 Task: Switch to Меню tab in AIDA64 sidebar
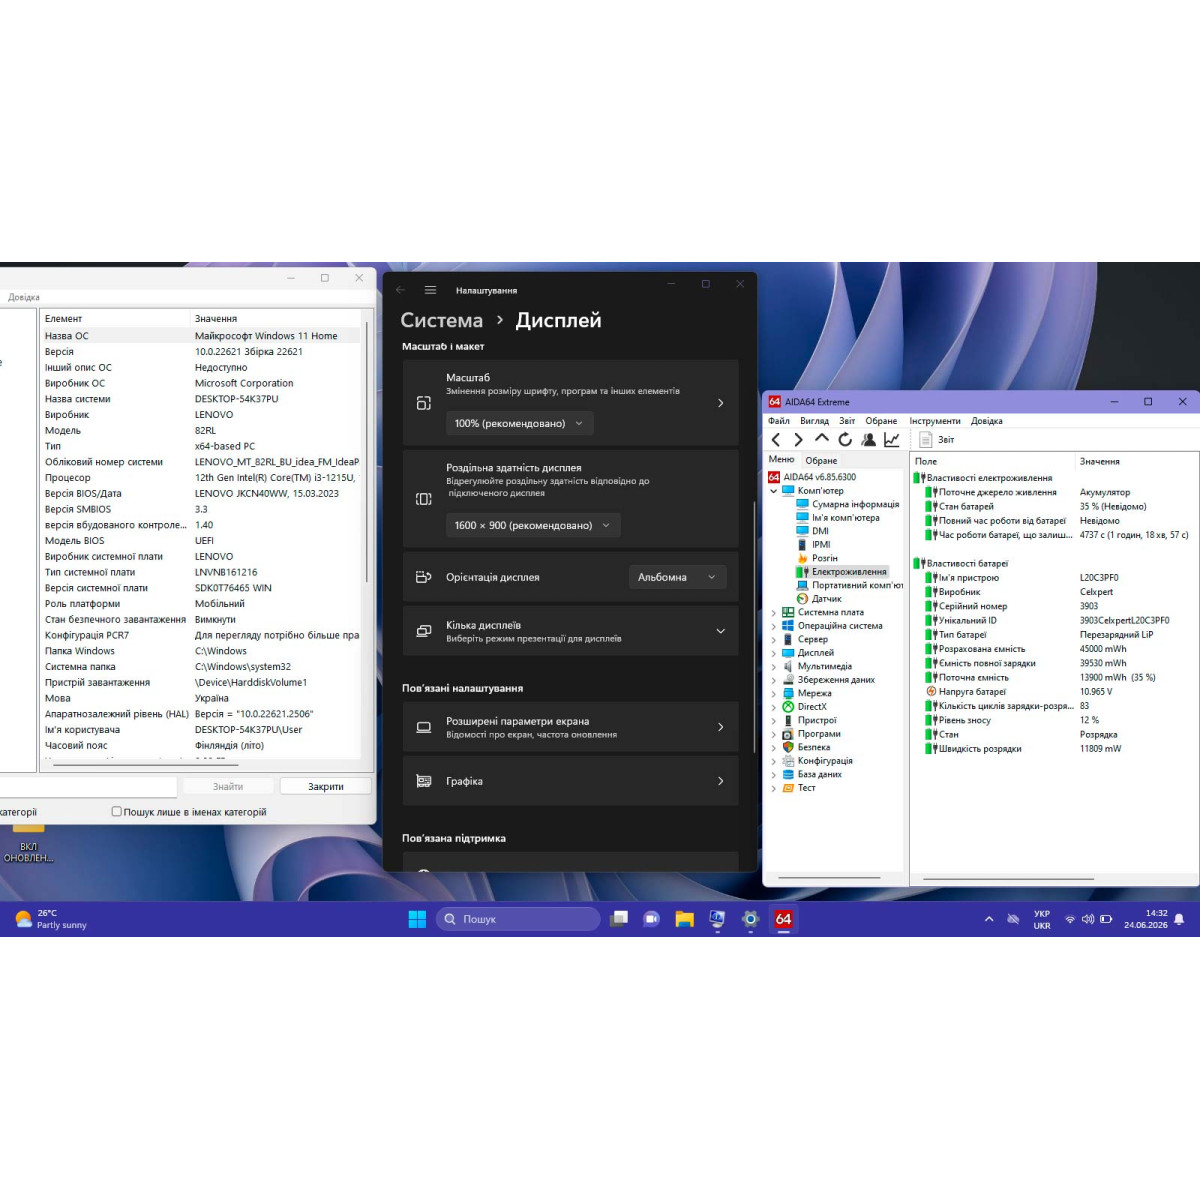tap(781, 459)
